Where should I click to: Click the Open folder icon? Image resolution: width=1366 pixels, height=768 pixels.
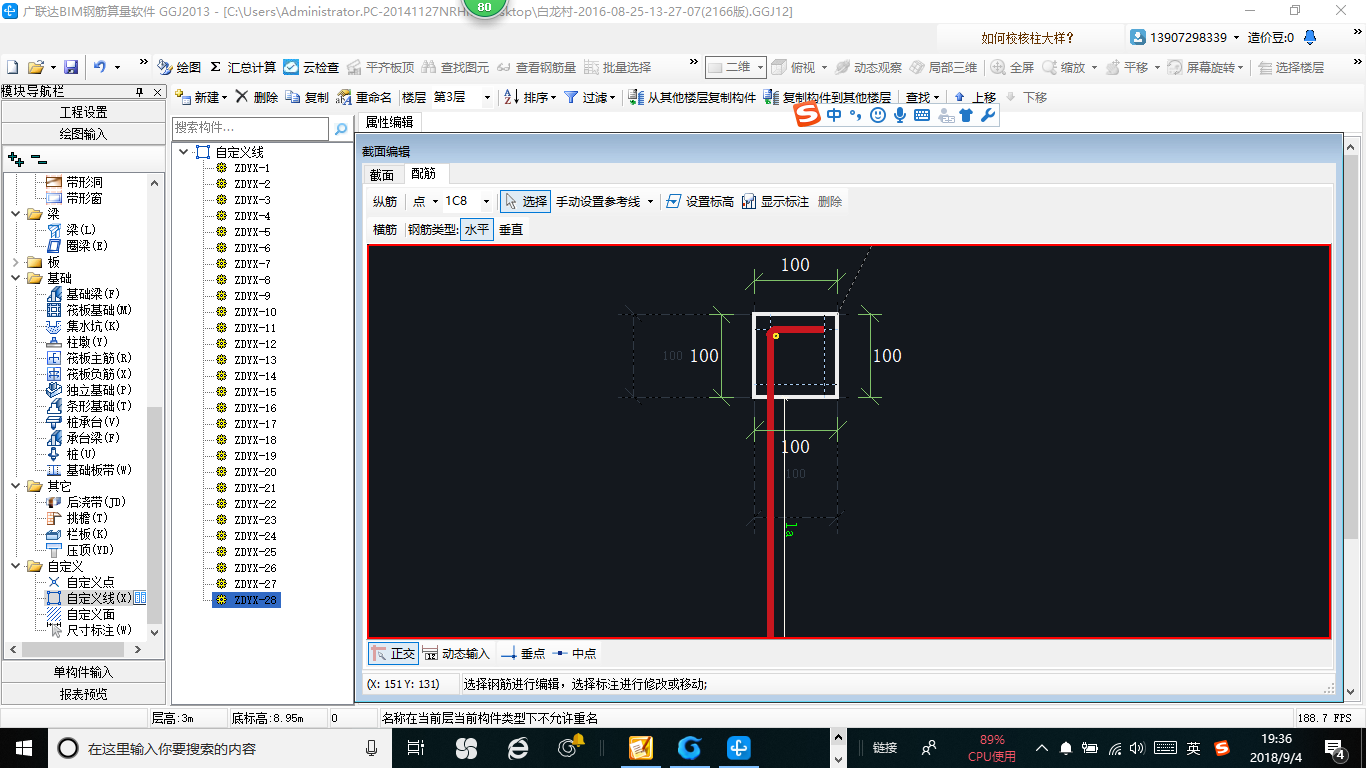[36, 67]
